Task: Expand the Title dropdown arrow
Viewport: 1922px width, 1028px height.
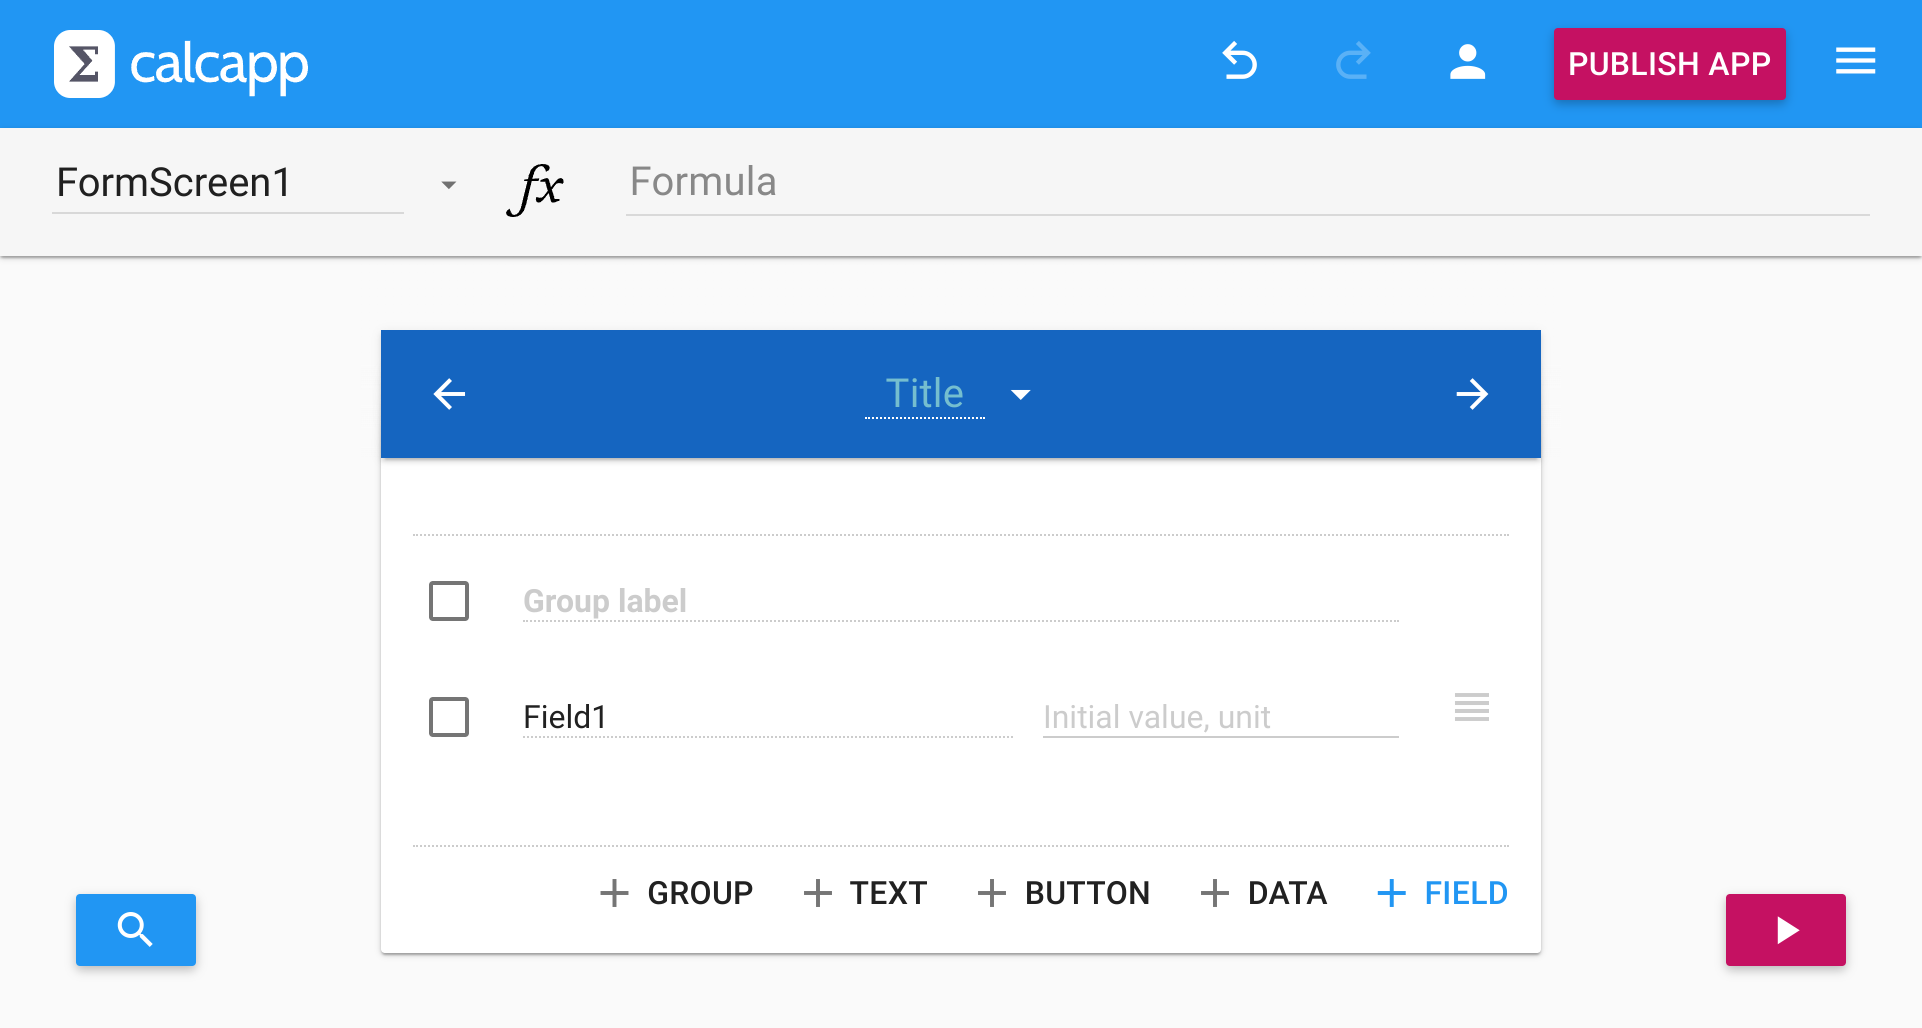Action: tap(1021, 395)
